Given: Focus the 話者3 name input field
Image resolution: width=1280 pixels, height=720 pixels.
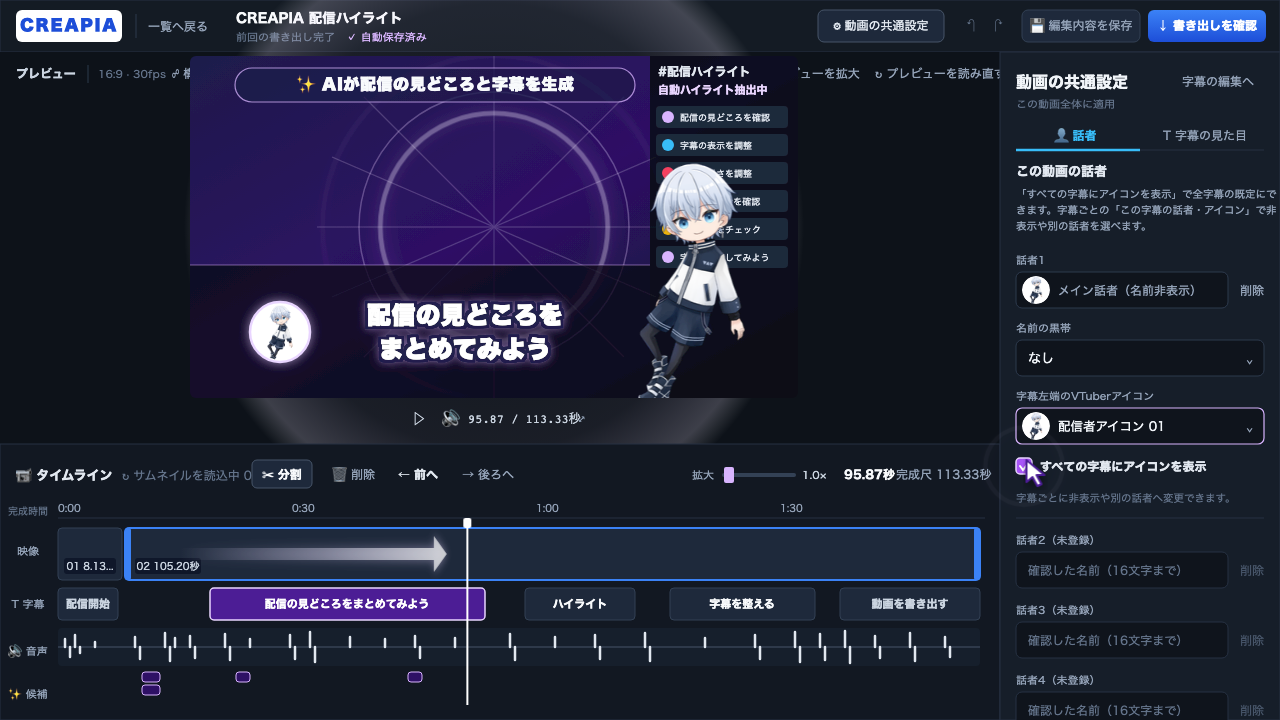Looking at the screenshot, I should (1122, 640).
